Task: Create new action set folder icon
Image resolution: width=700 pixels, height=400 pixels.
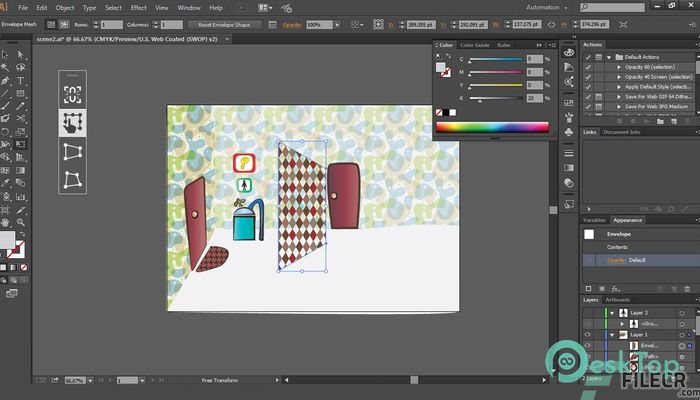Action: pyautogui.click(x=660, y=121)
